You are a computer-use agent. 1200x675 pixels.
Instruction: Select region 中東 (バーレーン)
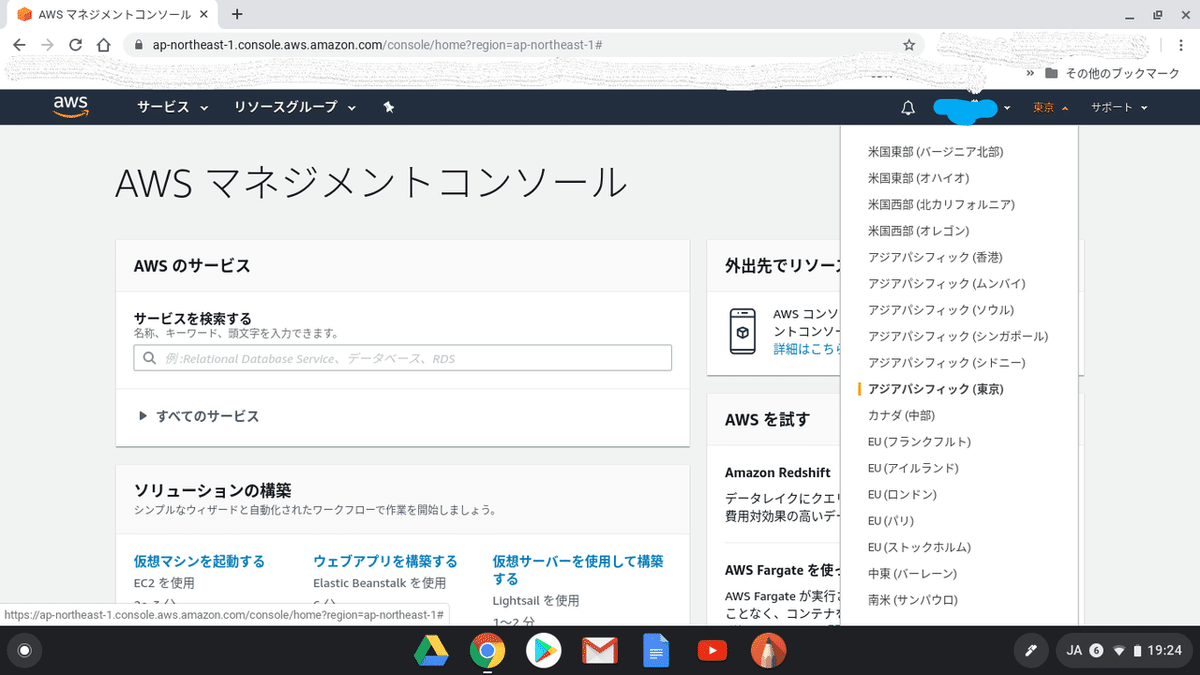click(x=912, y=573)
